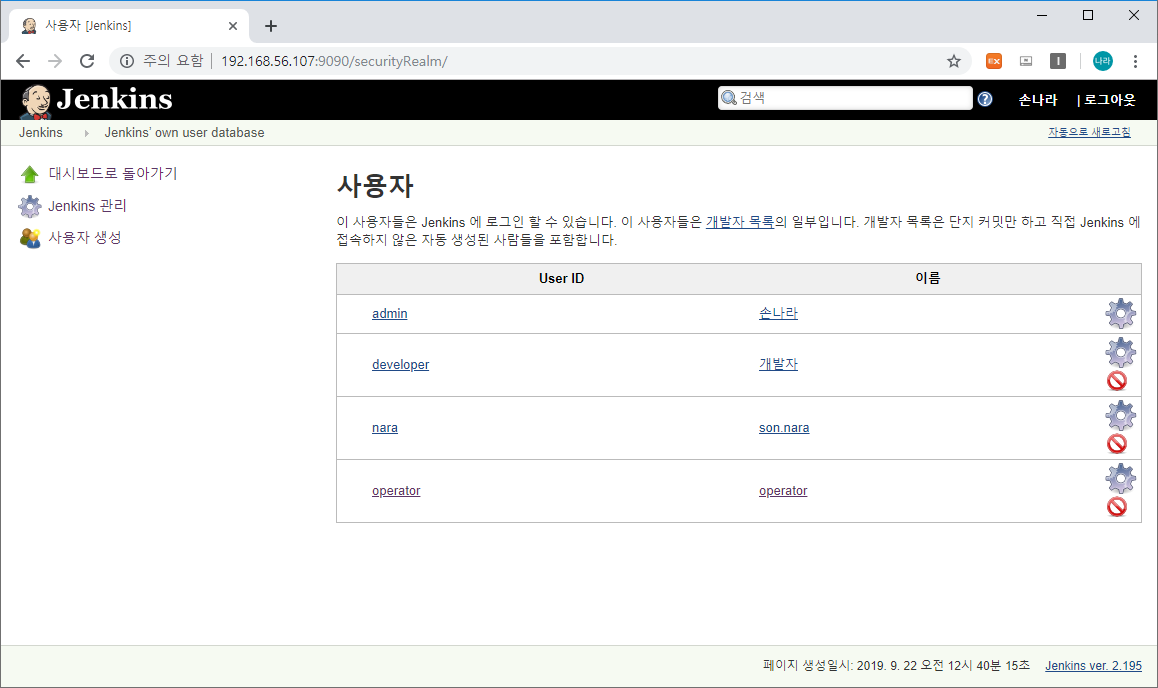Reload the page in the browser
This screenshot has width=1158, height=688.
pos(87,61)
